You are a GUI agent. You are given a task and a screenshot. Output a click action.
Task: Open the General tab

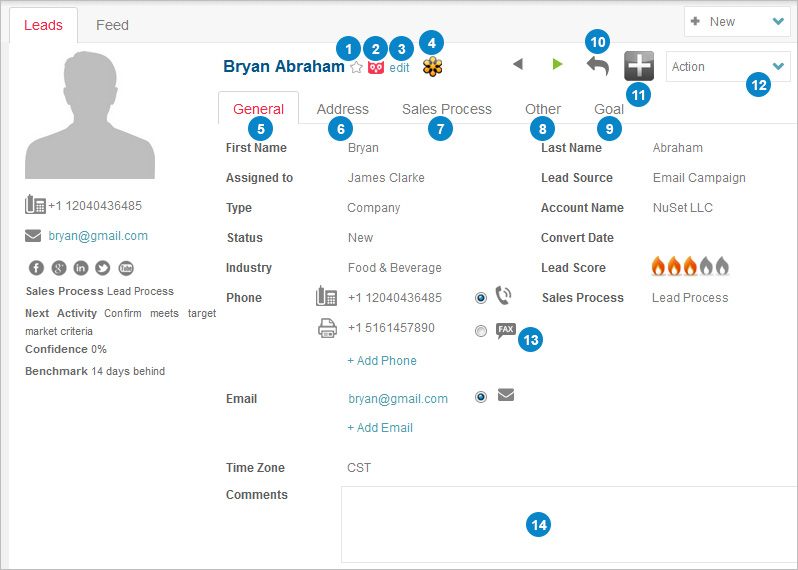point(259,109)
